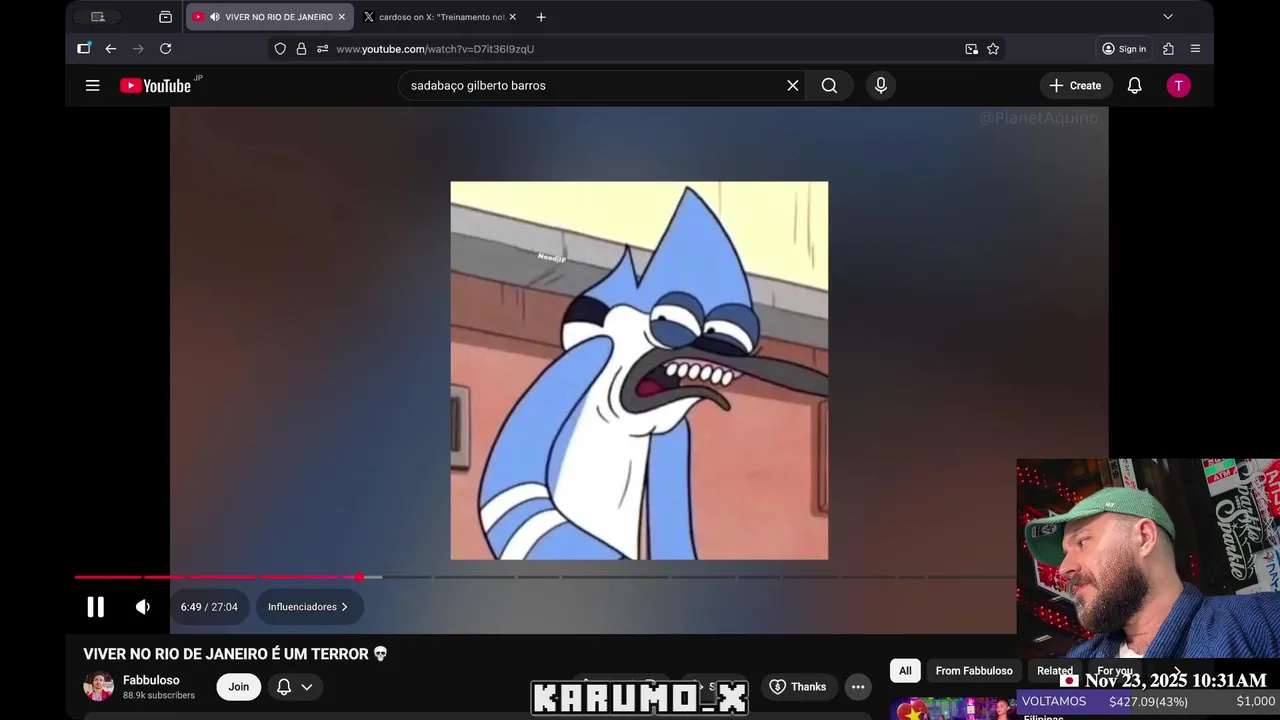Open the browser application menu
The image size is (1280, 720).
click(x=1195, y=49)
